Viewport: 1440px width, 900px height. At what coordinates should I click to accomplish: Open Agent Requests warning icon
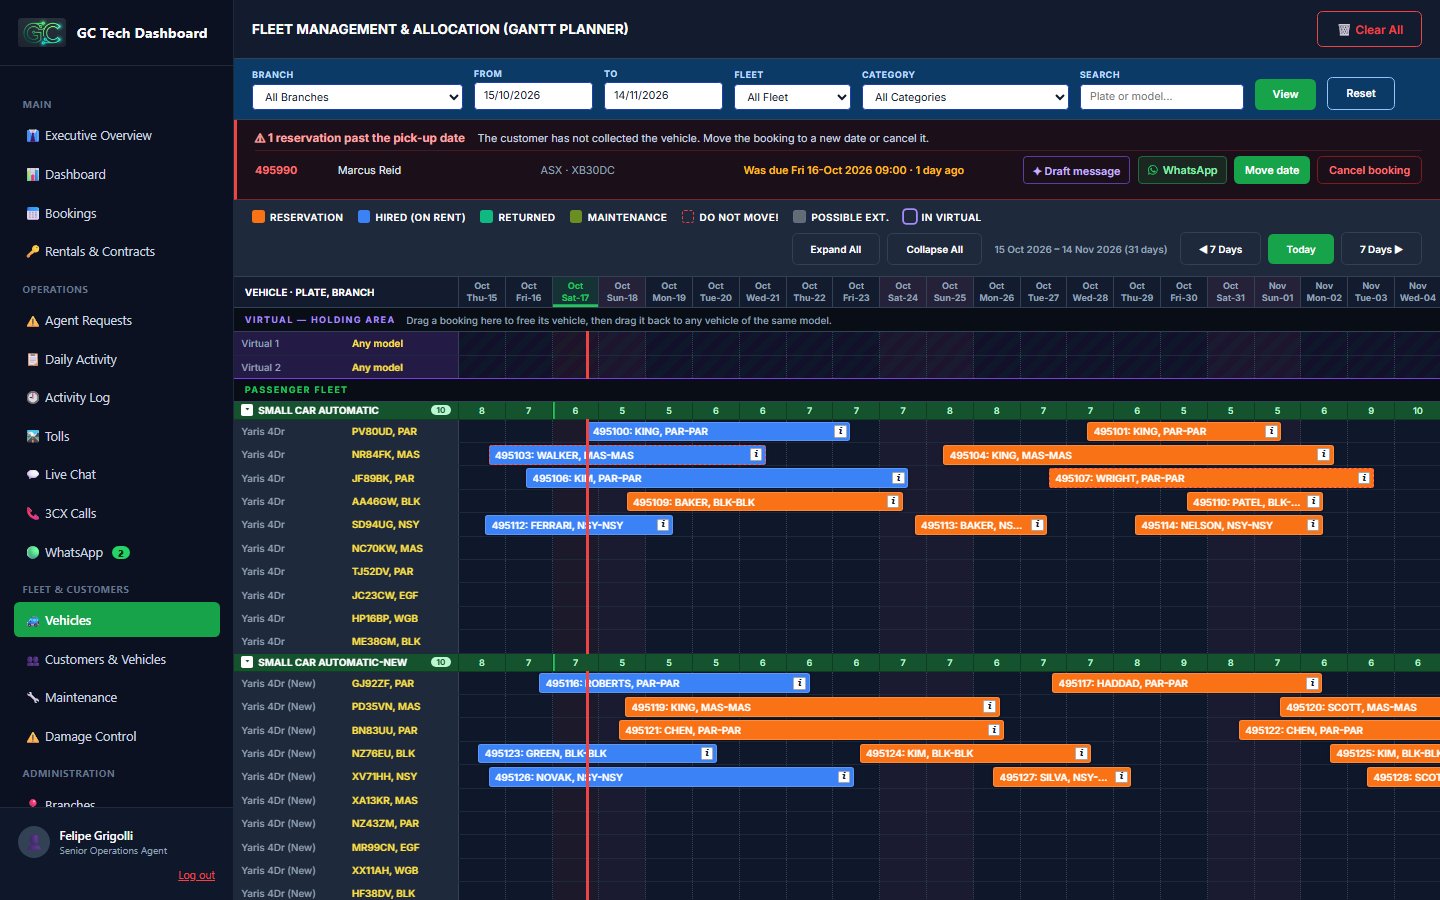pyautogui.click(x=33, y=321)
